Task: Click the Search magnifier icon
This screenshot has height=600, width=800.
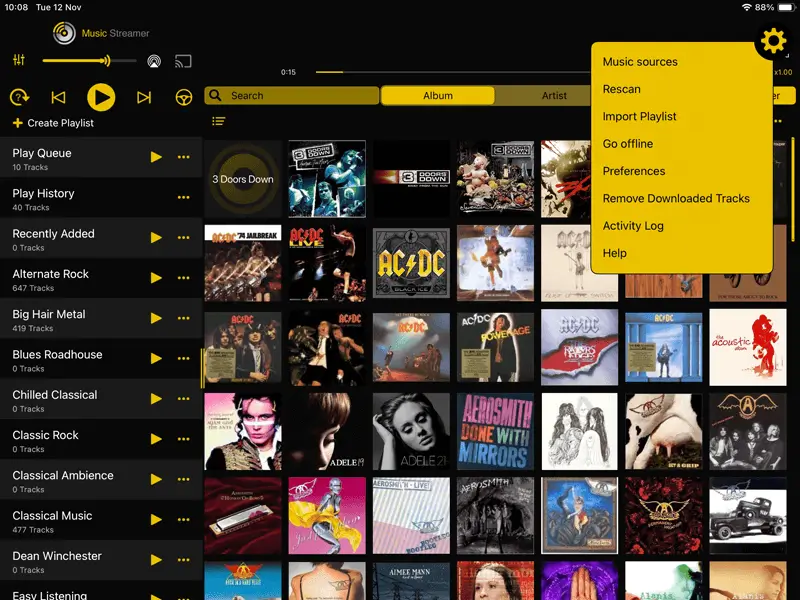Action: tap(215, 95)
